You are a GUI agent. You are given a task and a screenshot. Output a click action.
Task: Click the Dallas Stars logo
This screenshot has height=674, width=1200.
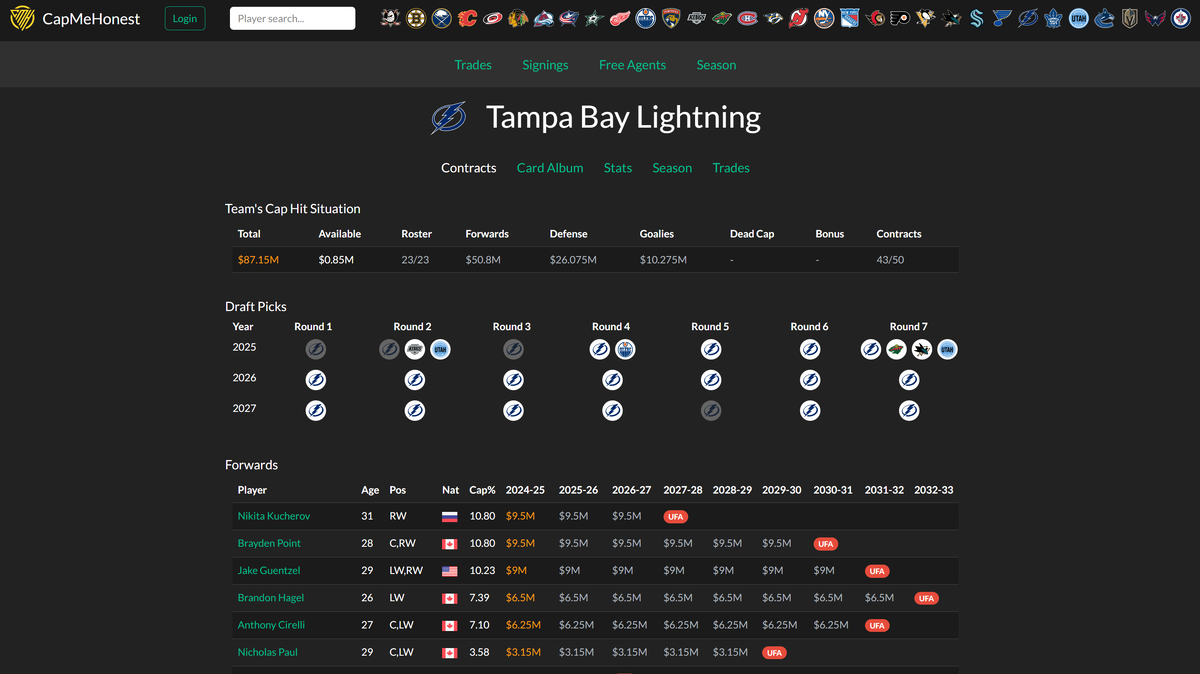click(595, 18)
